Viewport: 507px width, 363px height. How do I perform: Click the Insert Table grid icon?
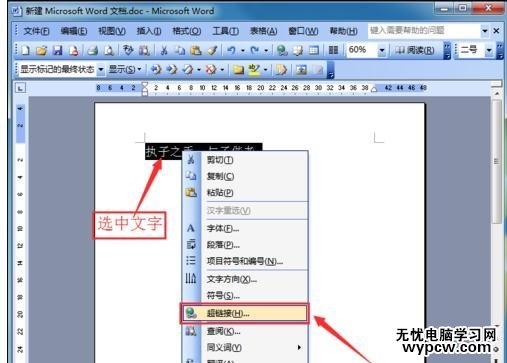pos(314,50)
